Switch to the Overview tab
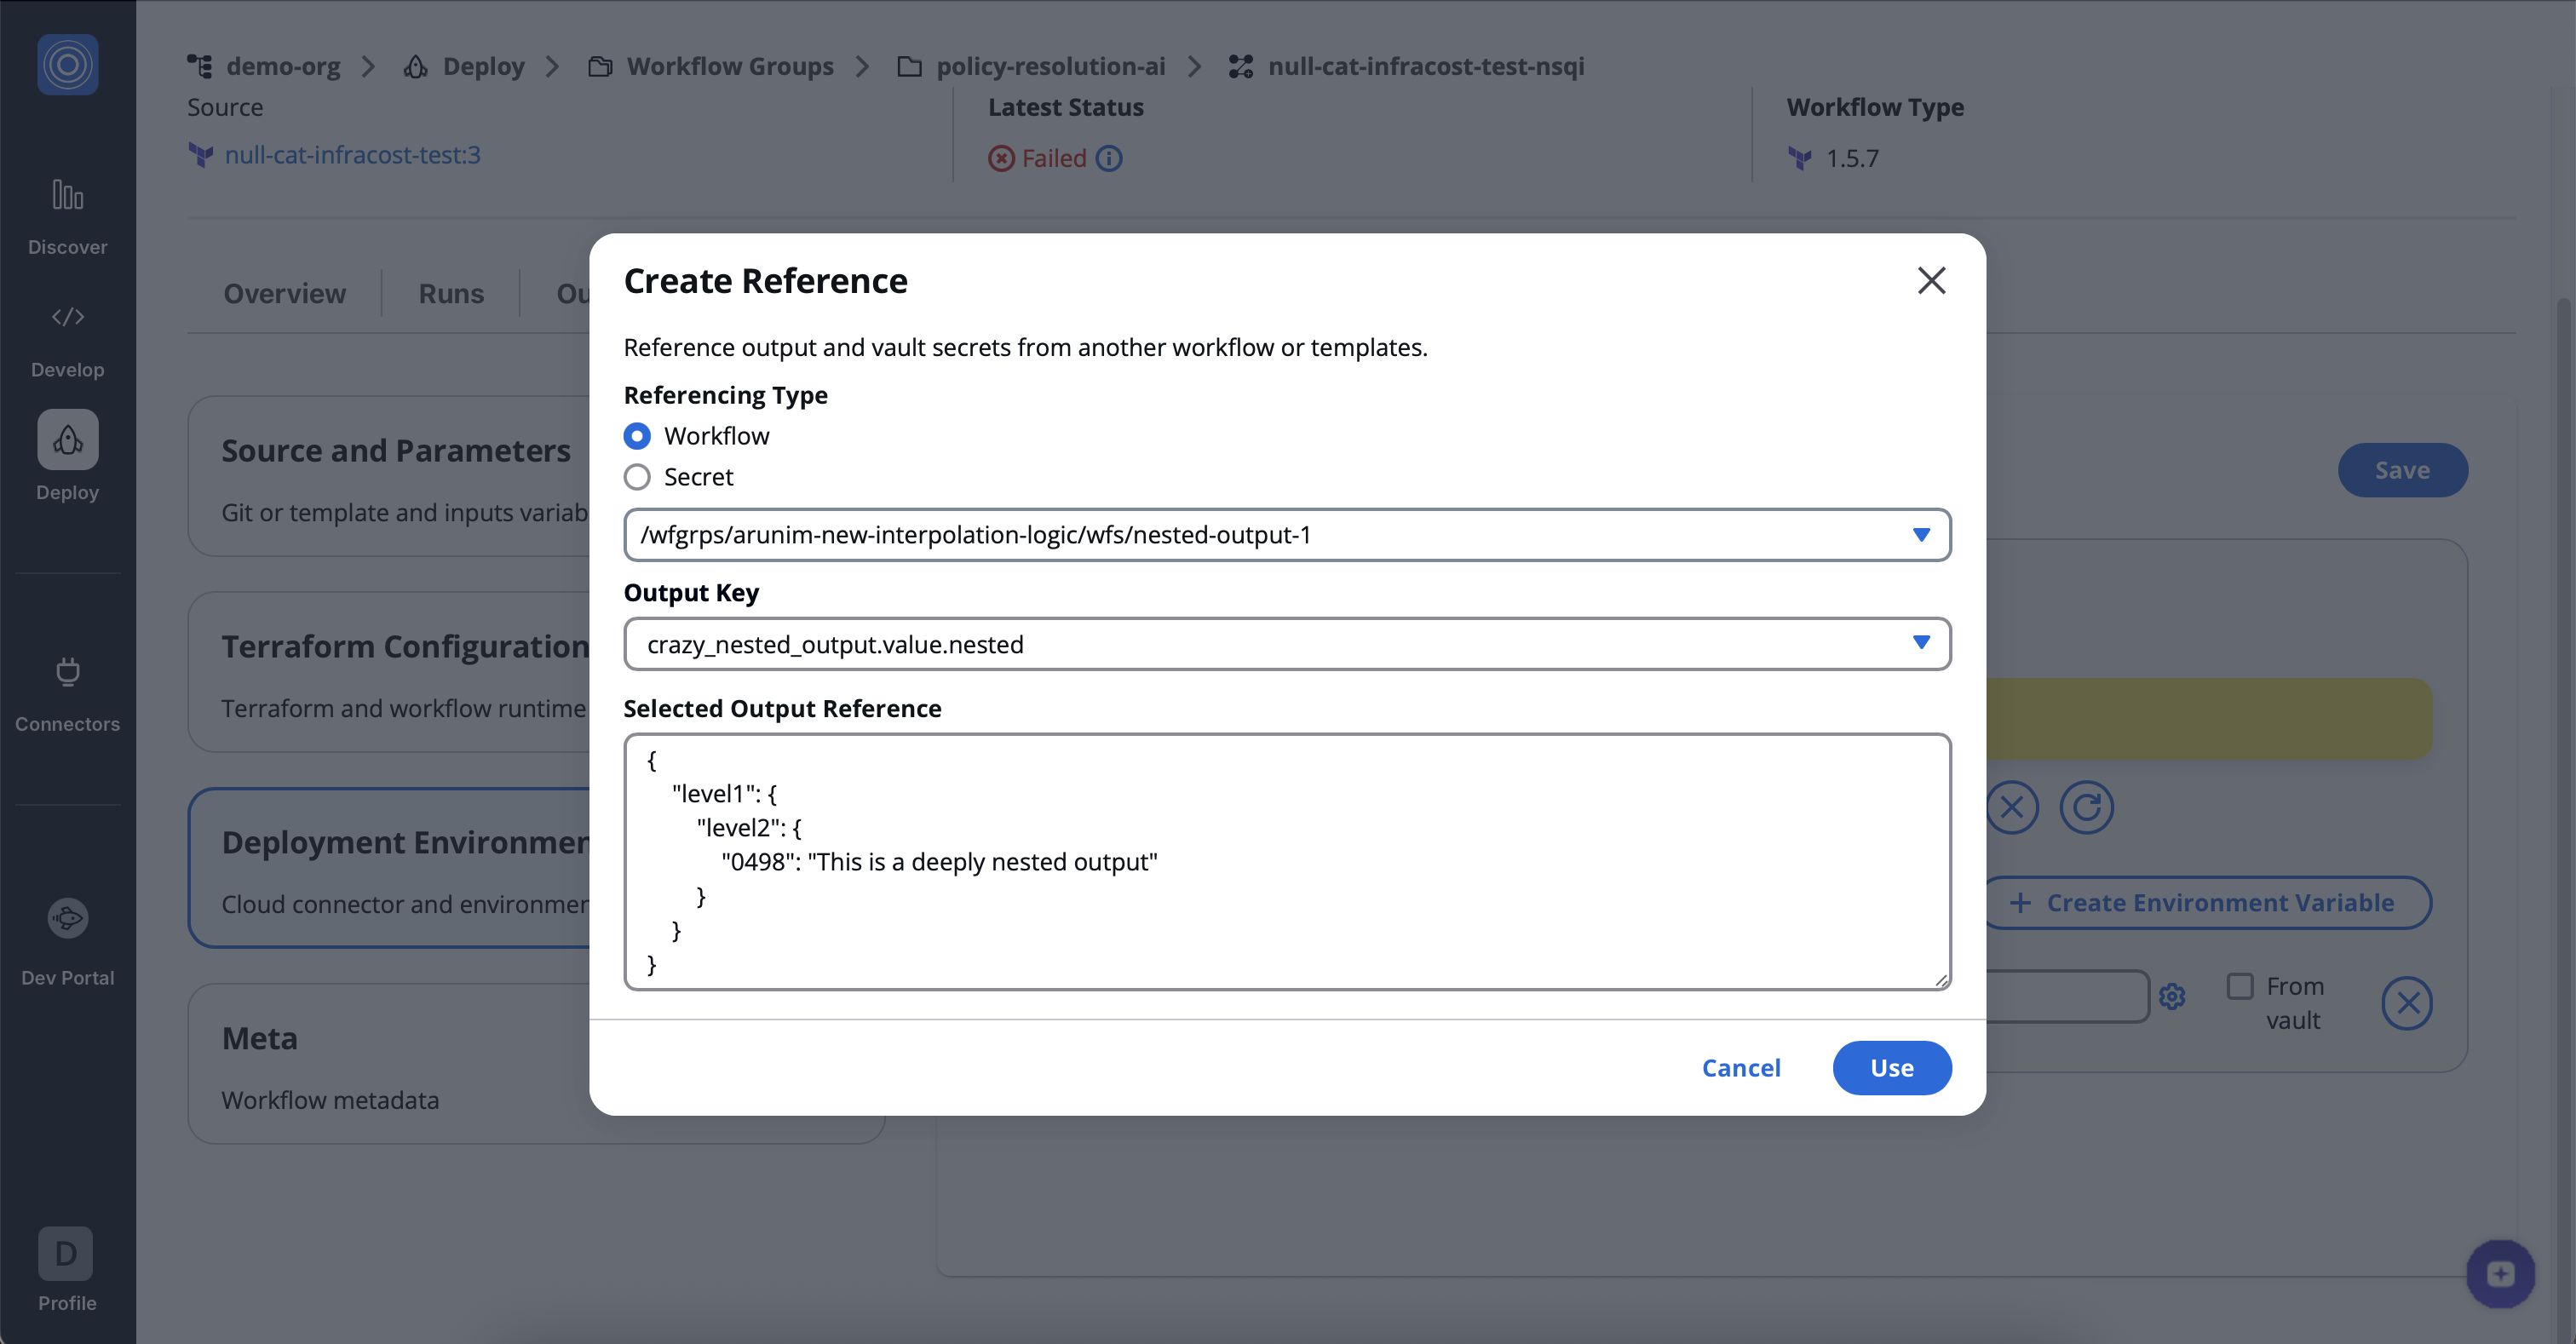The image size is (2576, 1344). (284, 294)
